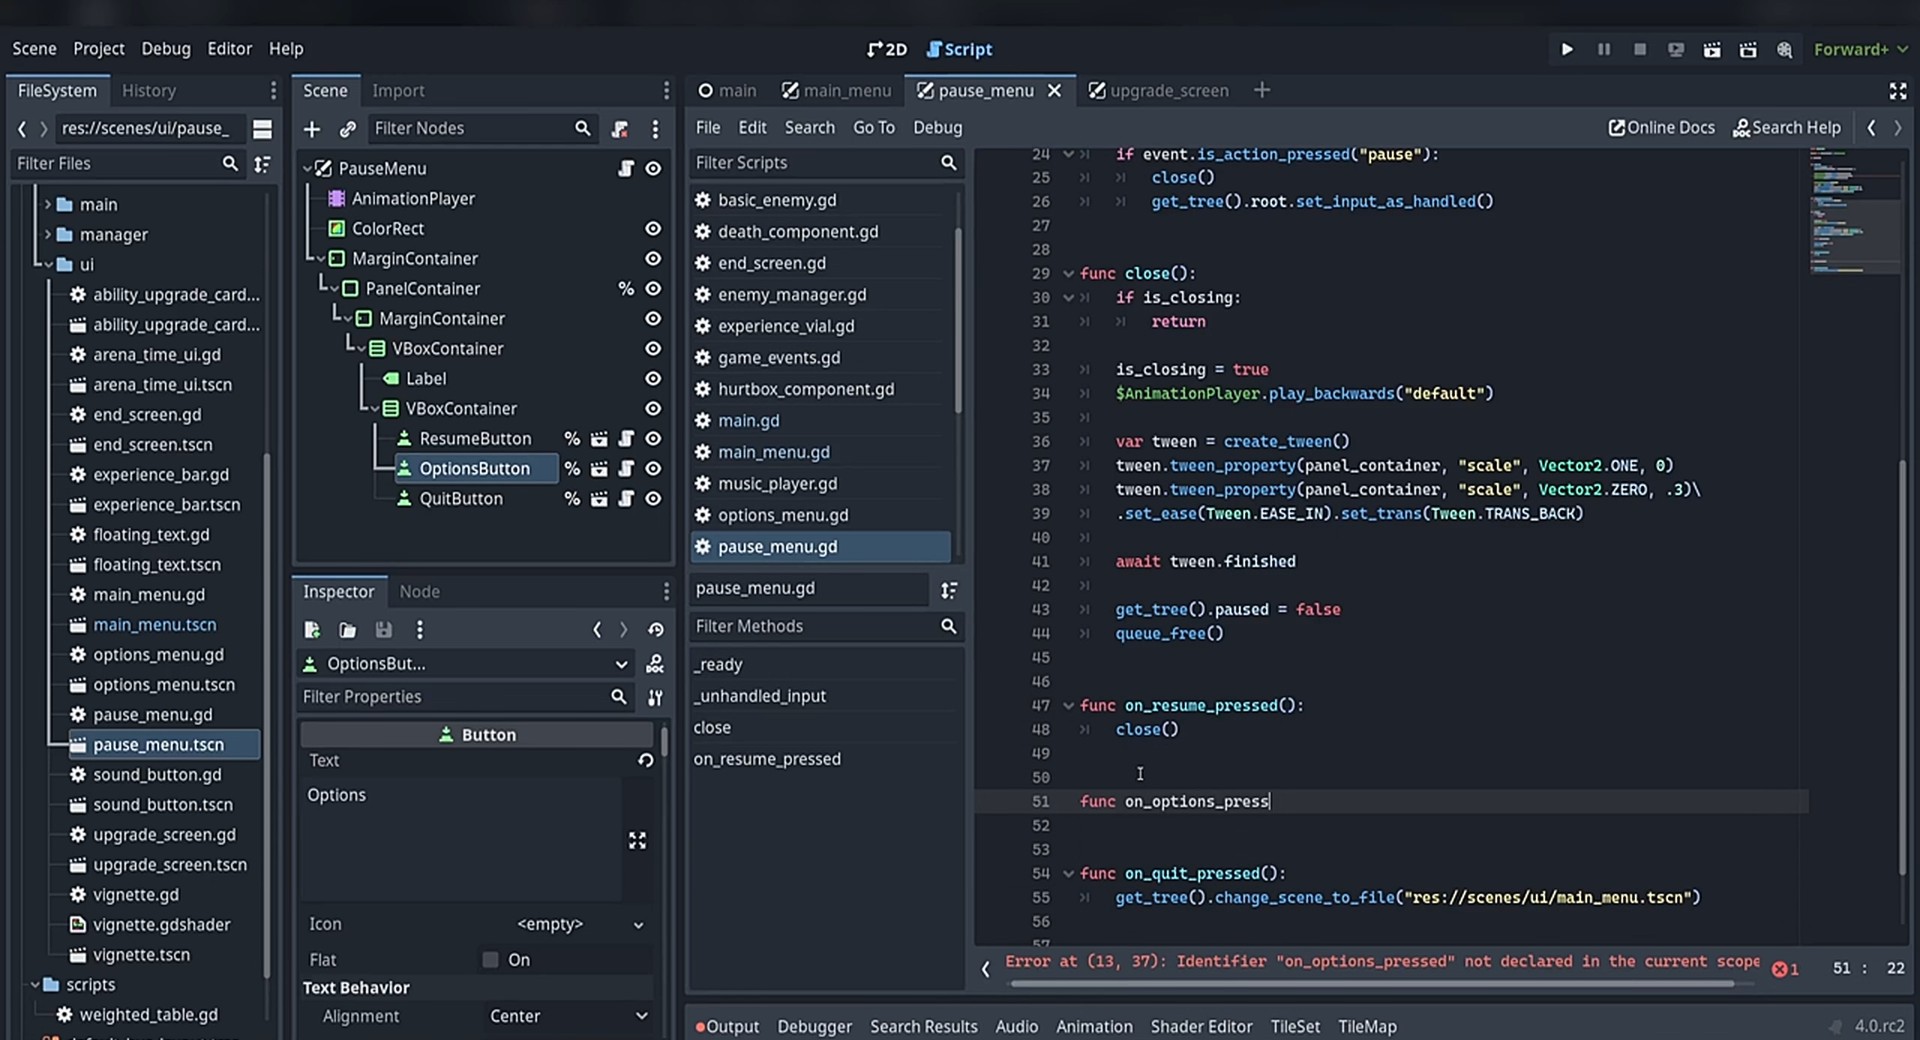Click the Filter Nodes search field

(470, 129)
